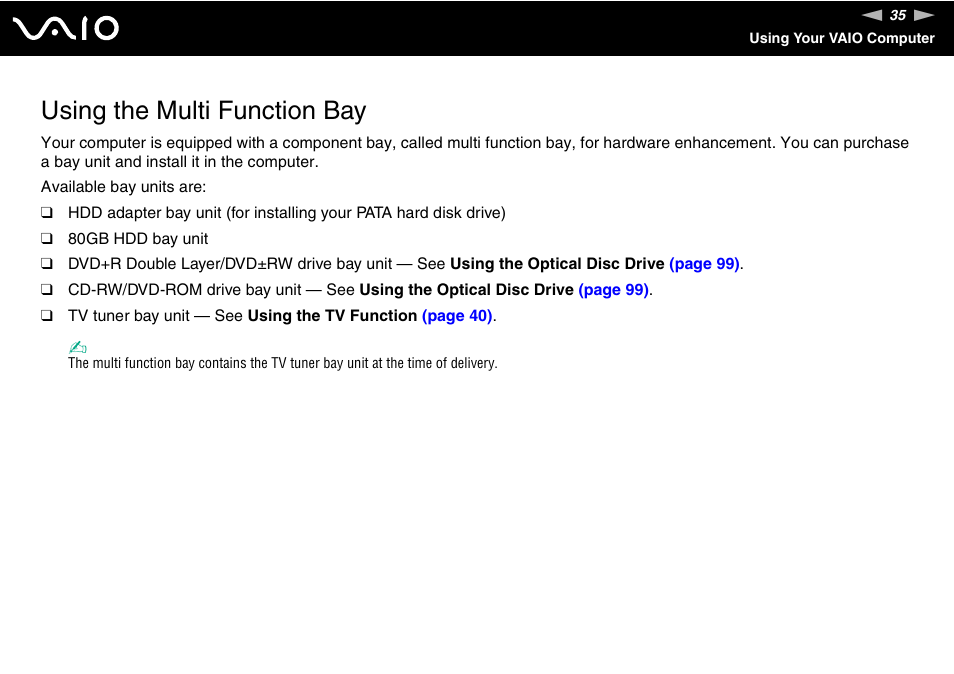954x674 pixels.
Task: Open page 99 link for CD-RW/DVD-ROM drive
Action: click(x=613, y=290)
